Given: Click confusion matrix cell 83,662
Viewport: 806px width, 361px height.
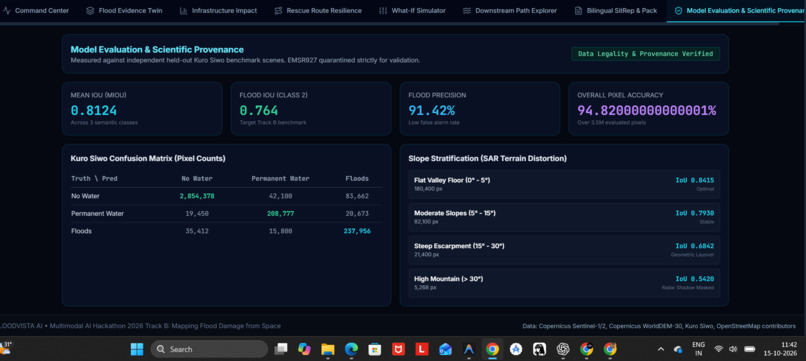Looking at the screenshot, I should point(357,196).
